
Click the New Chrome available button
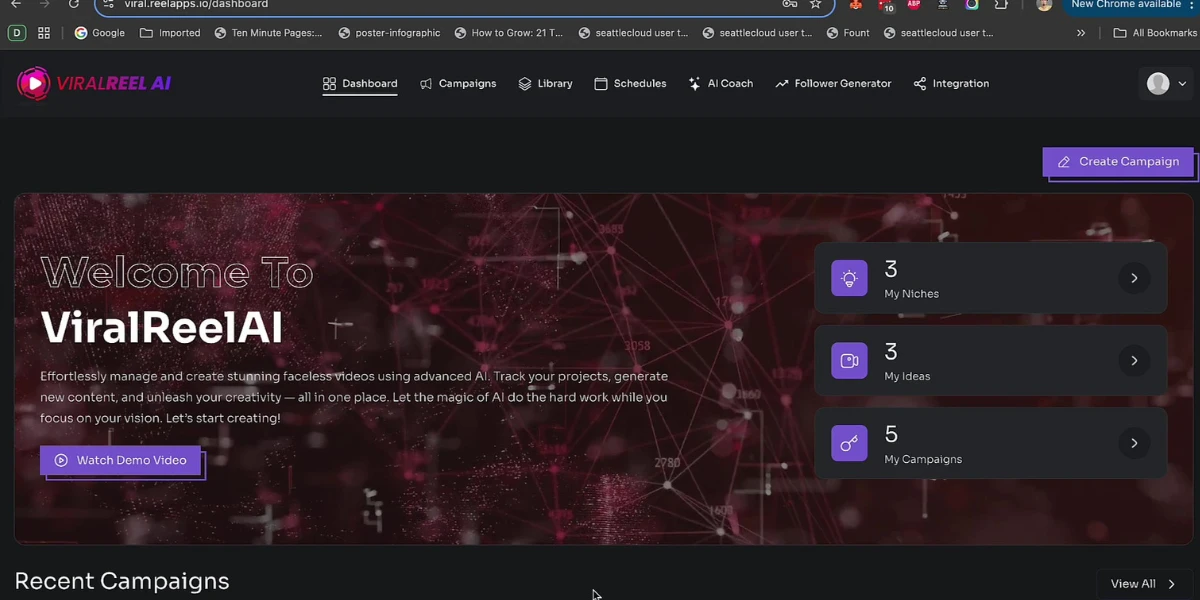tap(1126, 4)
